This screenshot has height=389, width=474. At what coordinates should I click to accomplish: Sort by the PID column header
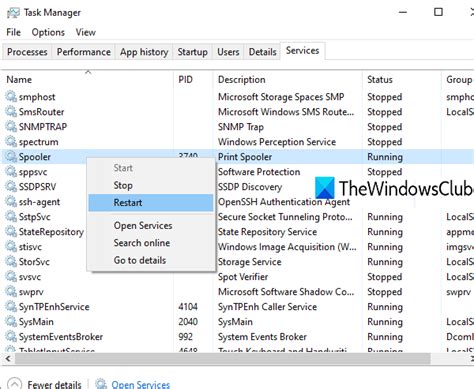coord(193,80)
